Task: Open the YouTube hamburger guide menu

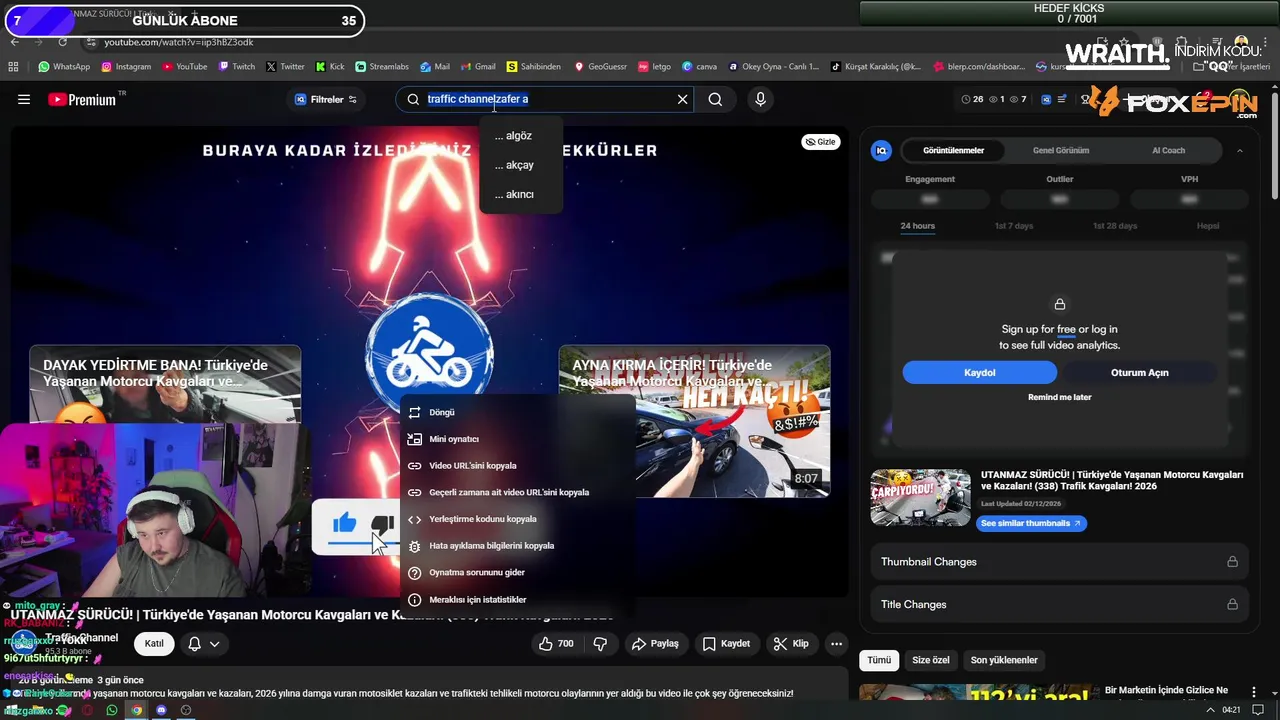Action: point(24,99)
